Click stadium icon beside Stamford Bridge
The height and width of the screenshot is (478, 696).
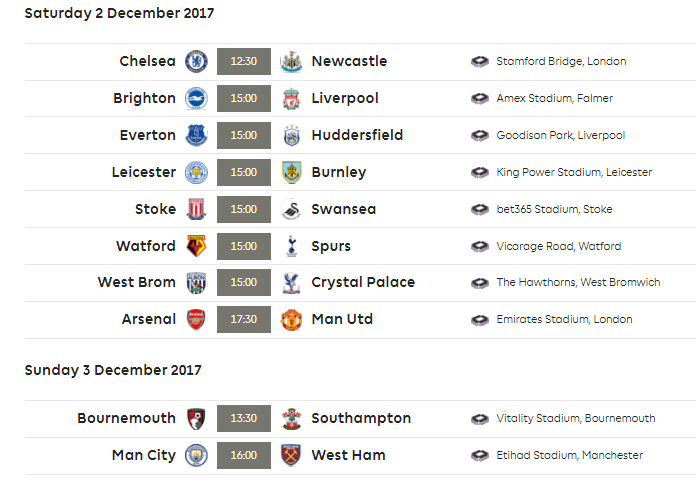(480, 61)
